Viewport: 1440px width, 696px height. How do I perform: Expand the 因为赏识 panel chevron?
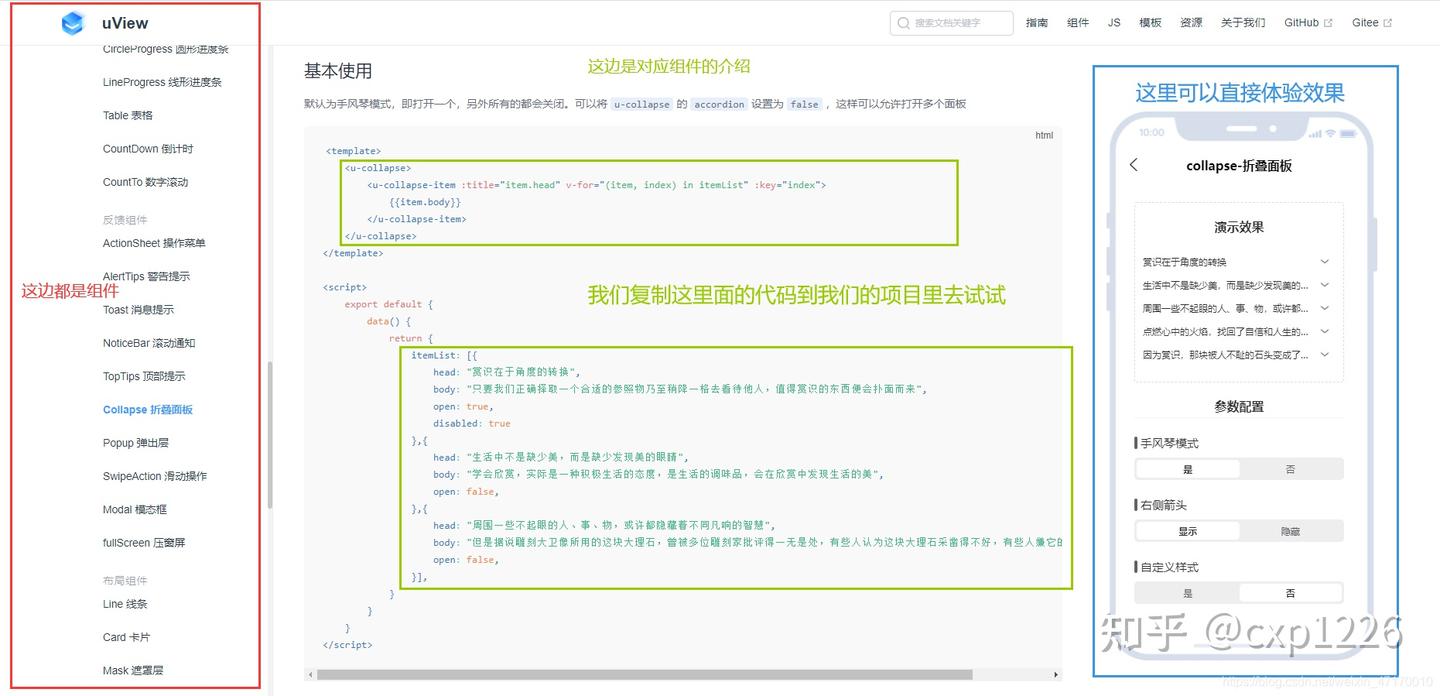coord(1325,354)
